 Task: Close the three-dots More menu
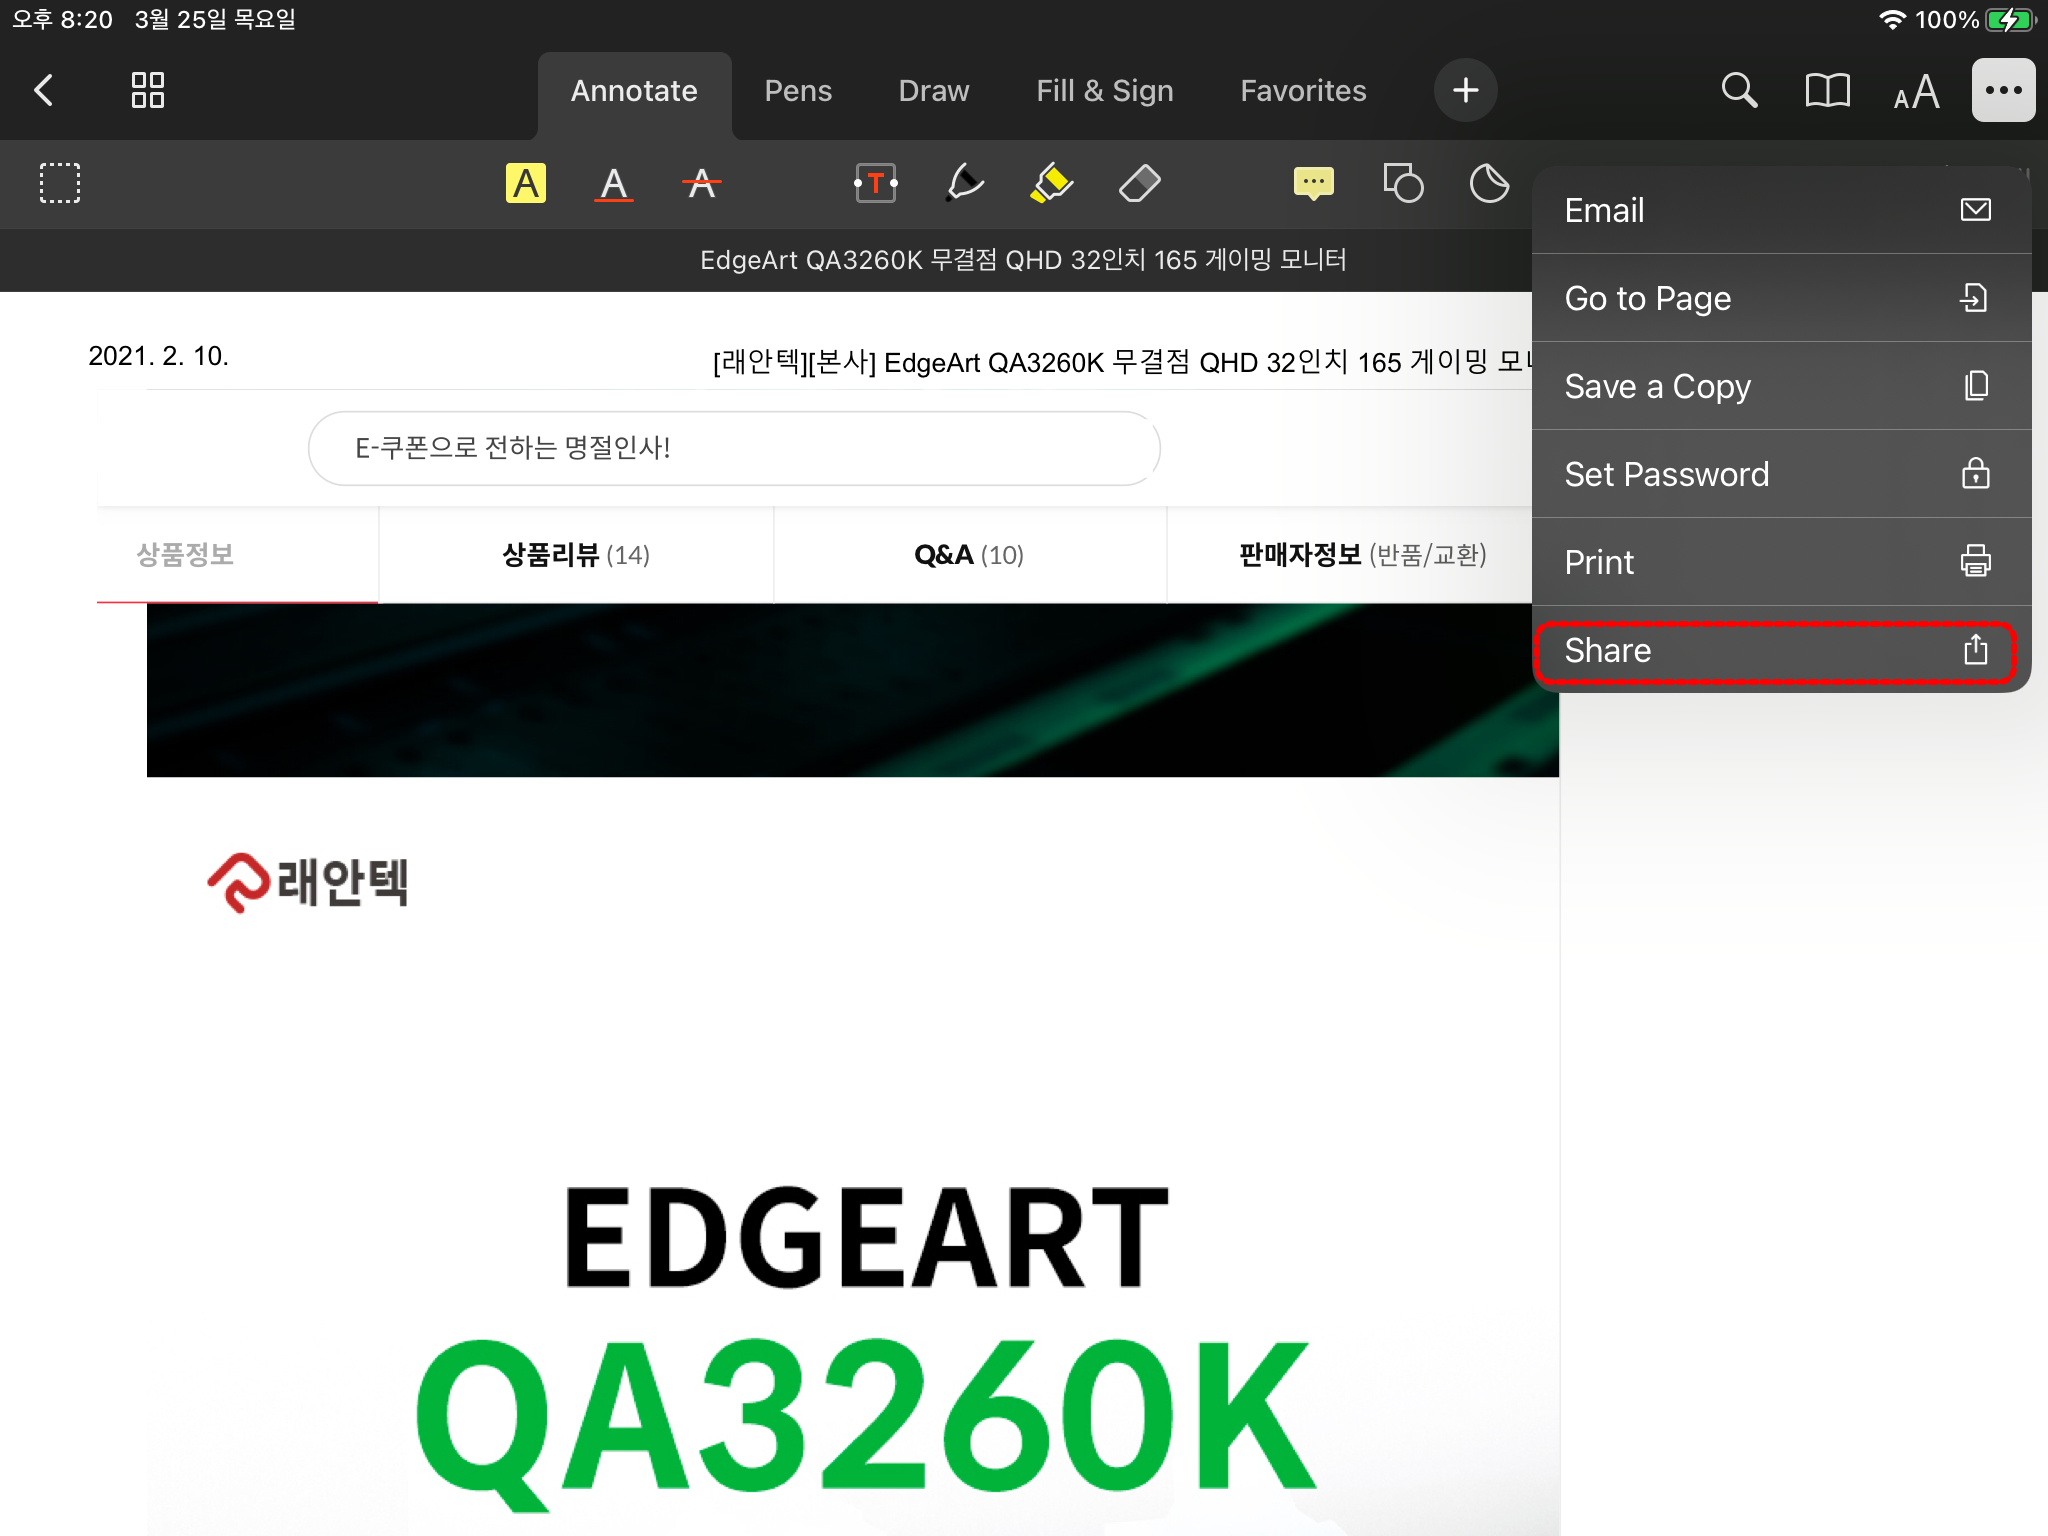[2003, 90]
